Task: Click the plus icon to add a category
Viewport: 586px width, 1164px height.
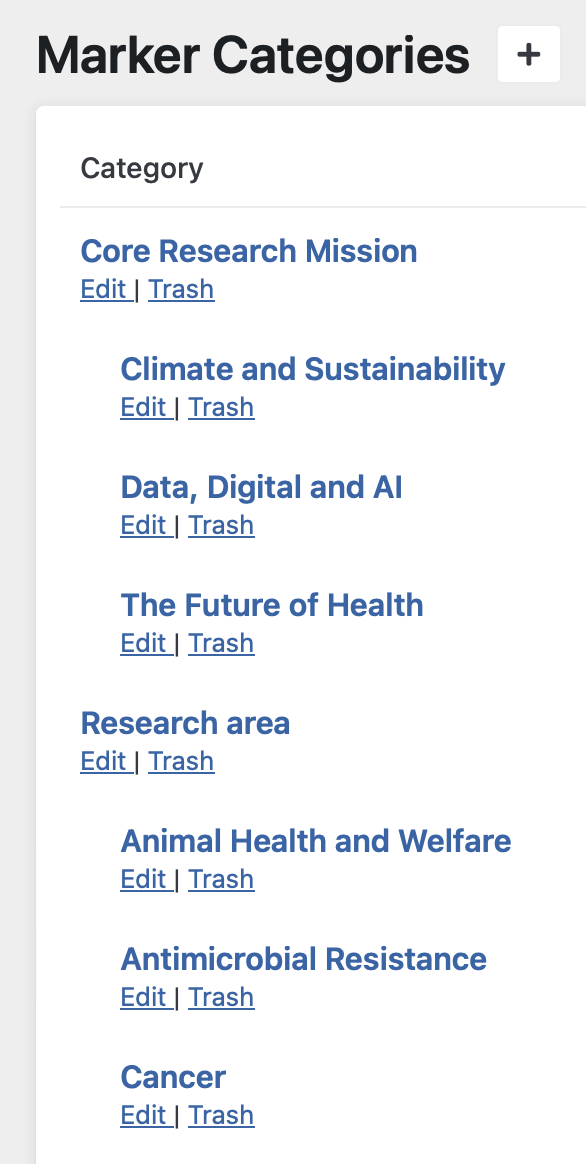Action: (528, 54)
